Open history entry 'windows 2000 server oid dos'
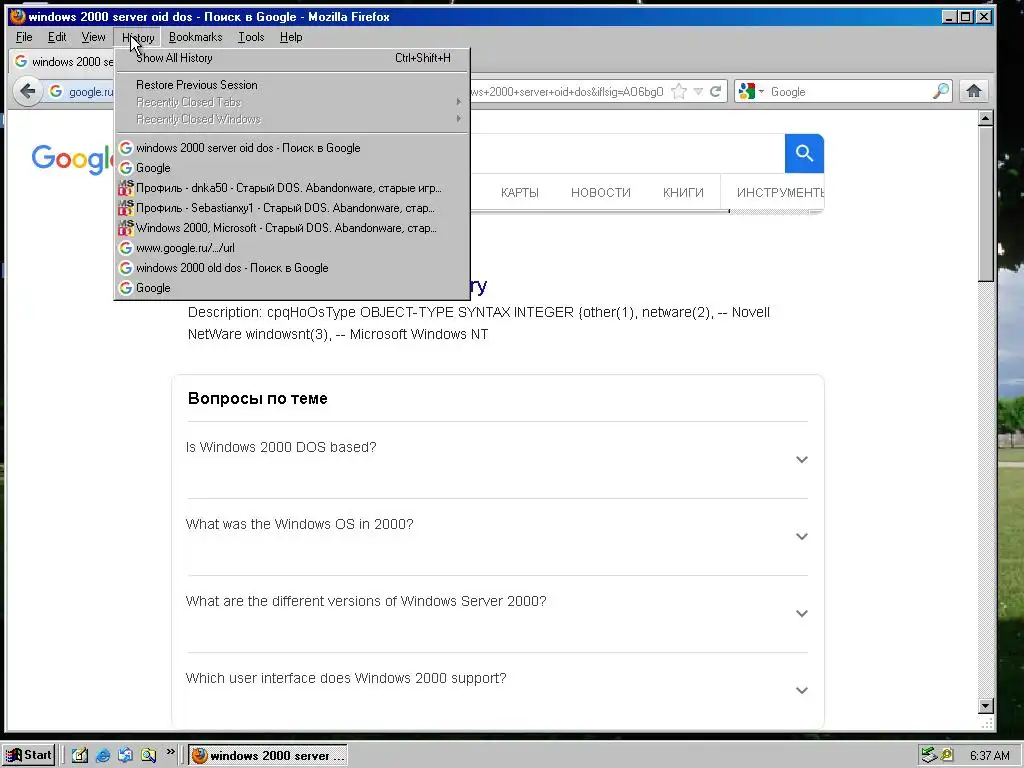1024x768 pixels. coord(292,148)
